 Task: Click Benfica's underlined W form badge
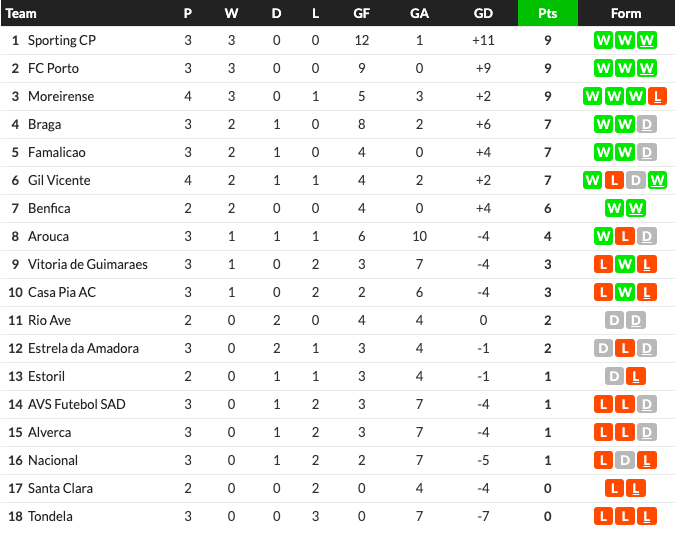tap(636, 208)
